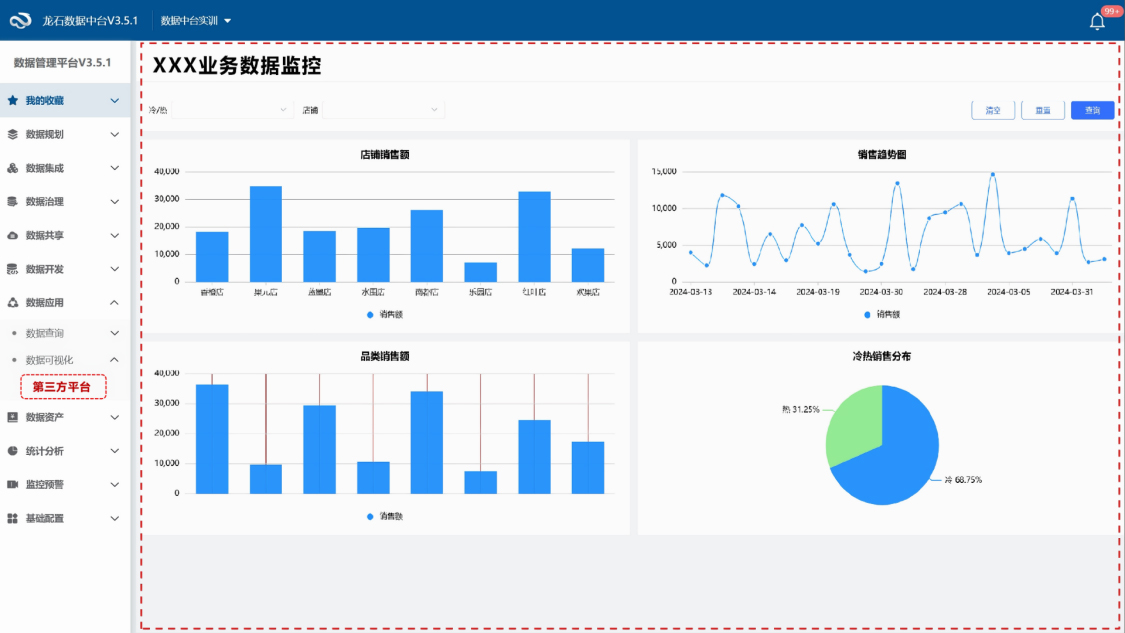Click the camera icon beside 监控预警
The width and height of the screenshot is (1125, 633).
(12, 484)
